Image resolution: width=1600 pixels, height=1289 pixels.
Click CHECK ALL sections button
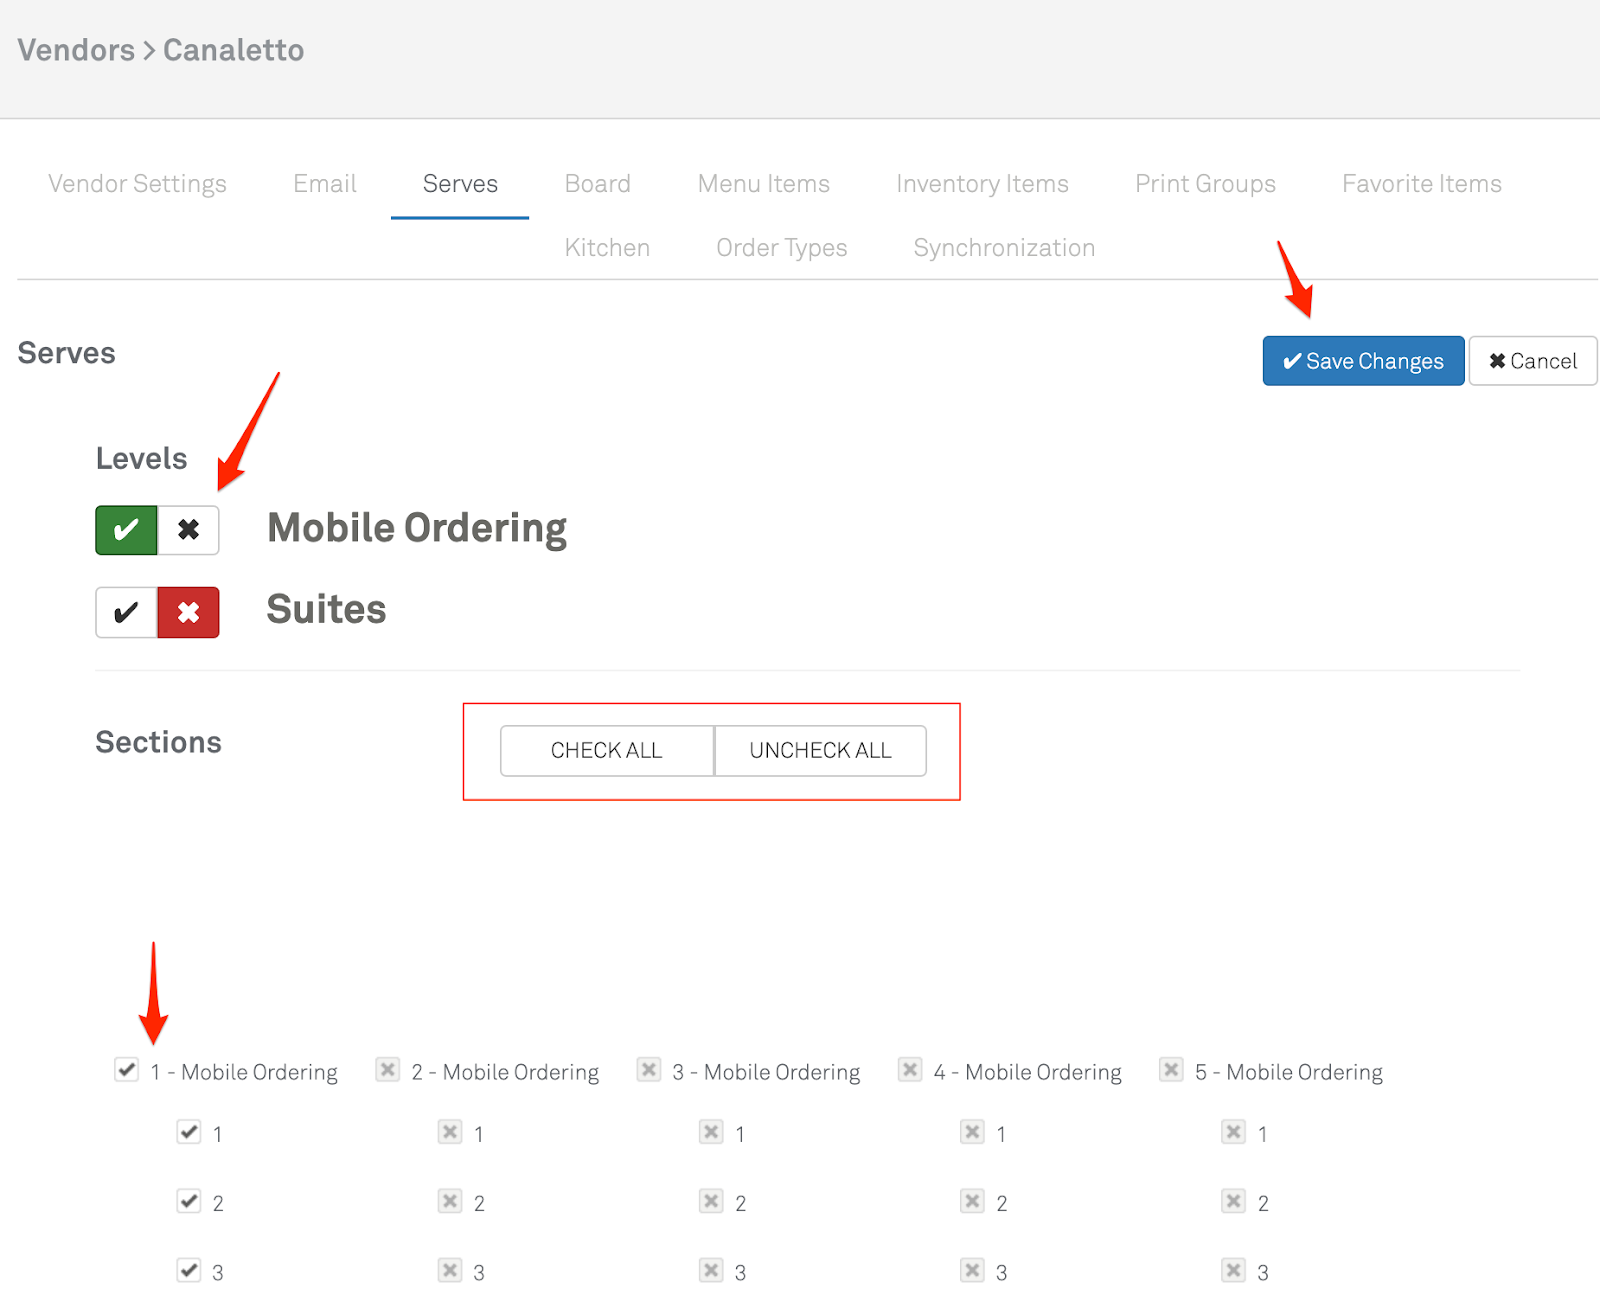tap(607, 751)
